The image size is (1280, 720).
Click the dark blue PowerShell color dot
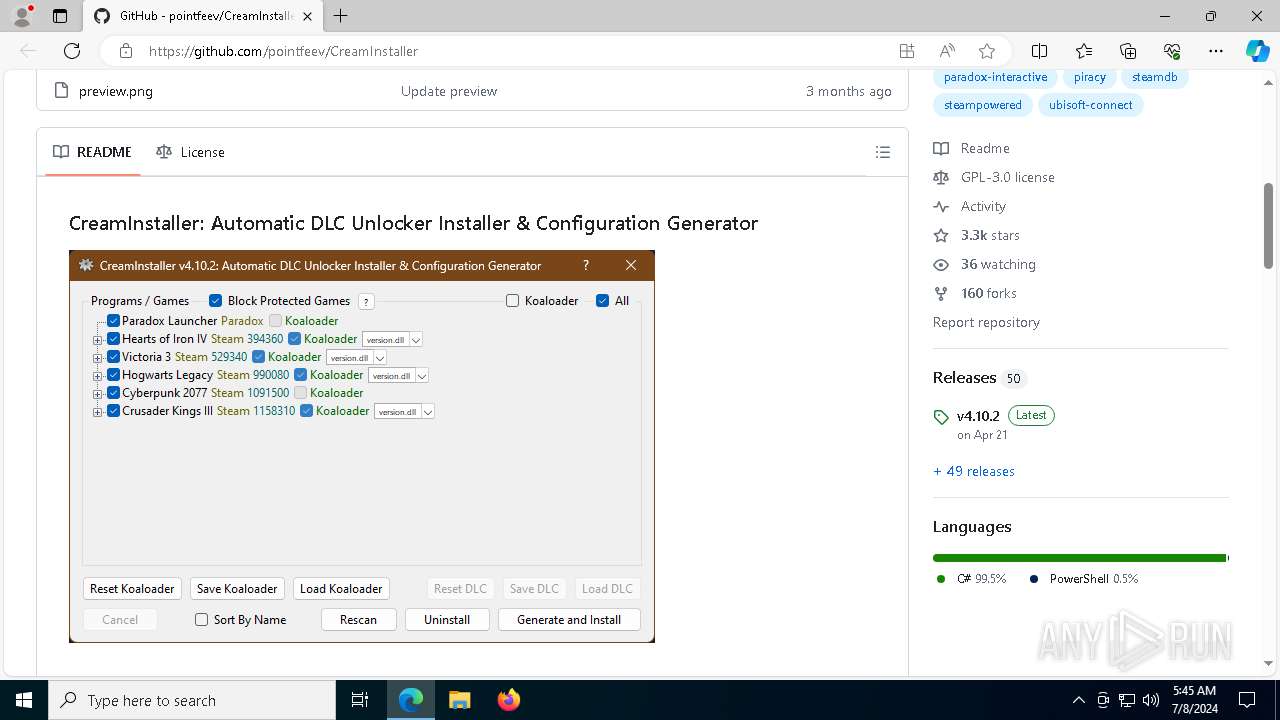(x=1034, y=579)
